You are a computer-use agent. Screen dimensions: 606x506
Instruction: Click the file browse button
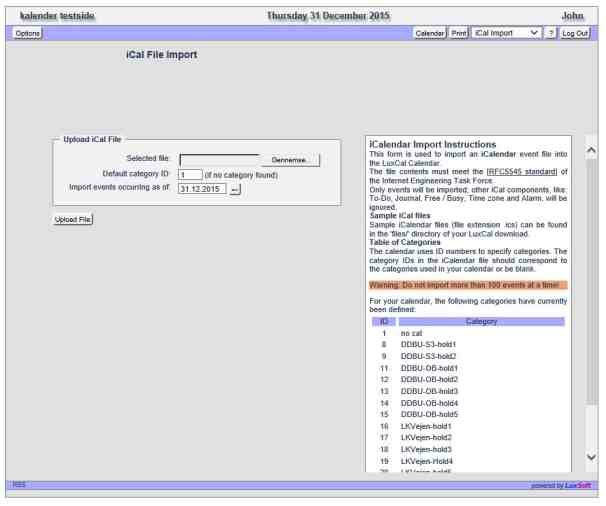[x=289, y=160]
